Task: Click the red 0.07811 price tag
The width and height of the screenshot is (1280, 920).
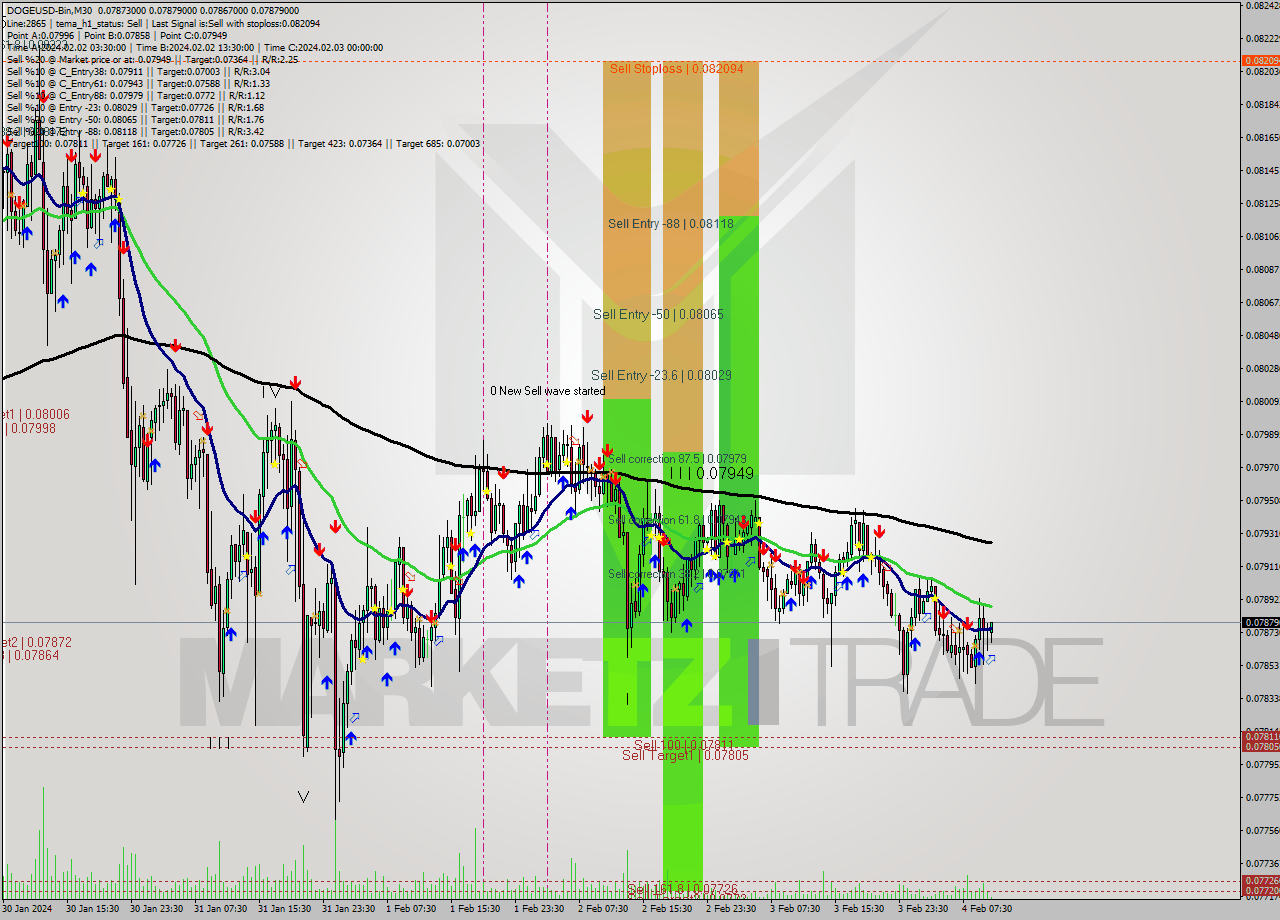Action: pos(1260,737)
